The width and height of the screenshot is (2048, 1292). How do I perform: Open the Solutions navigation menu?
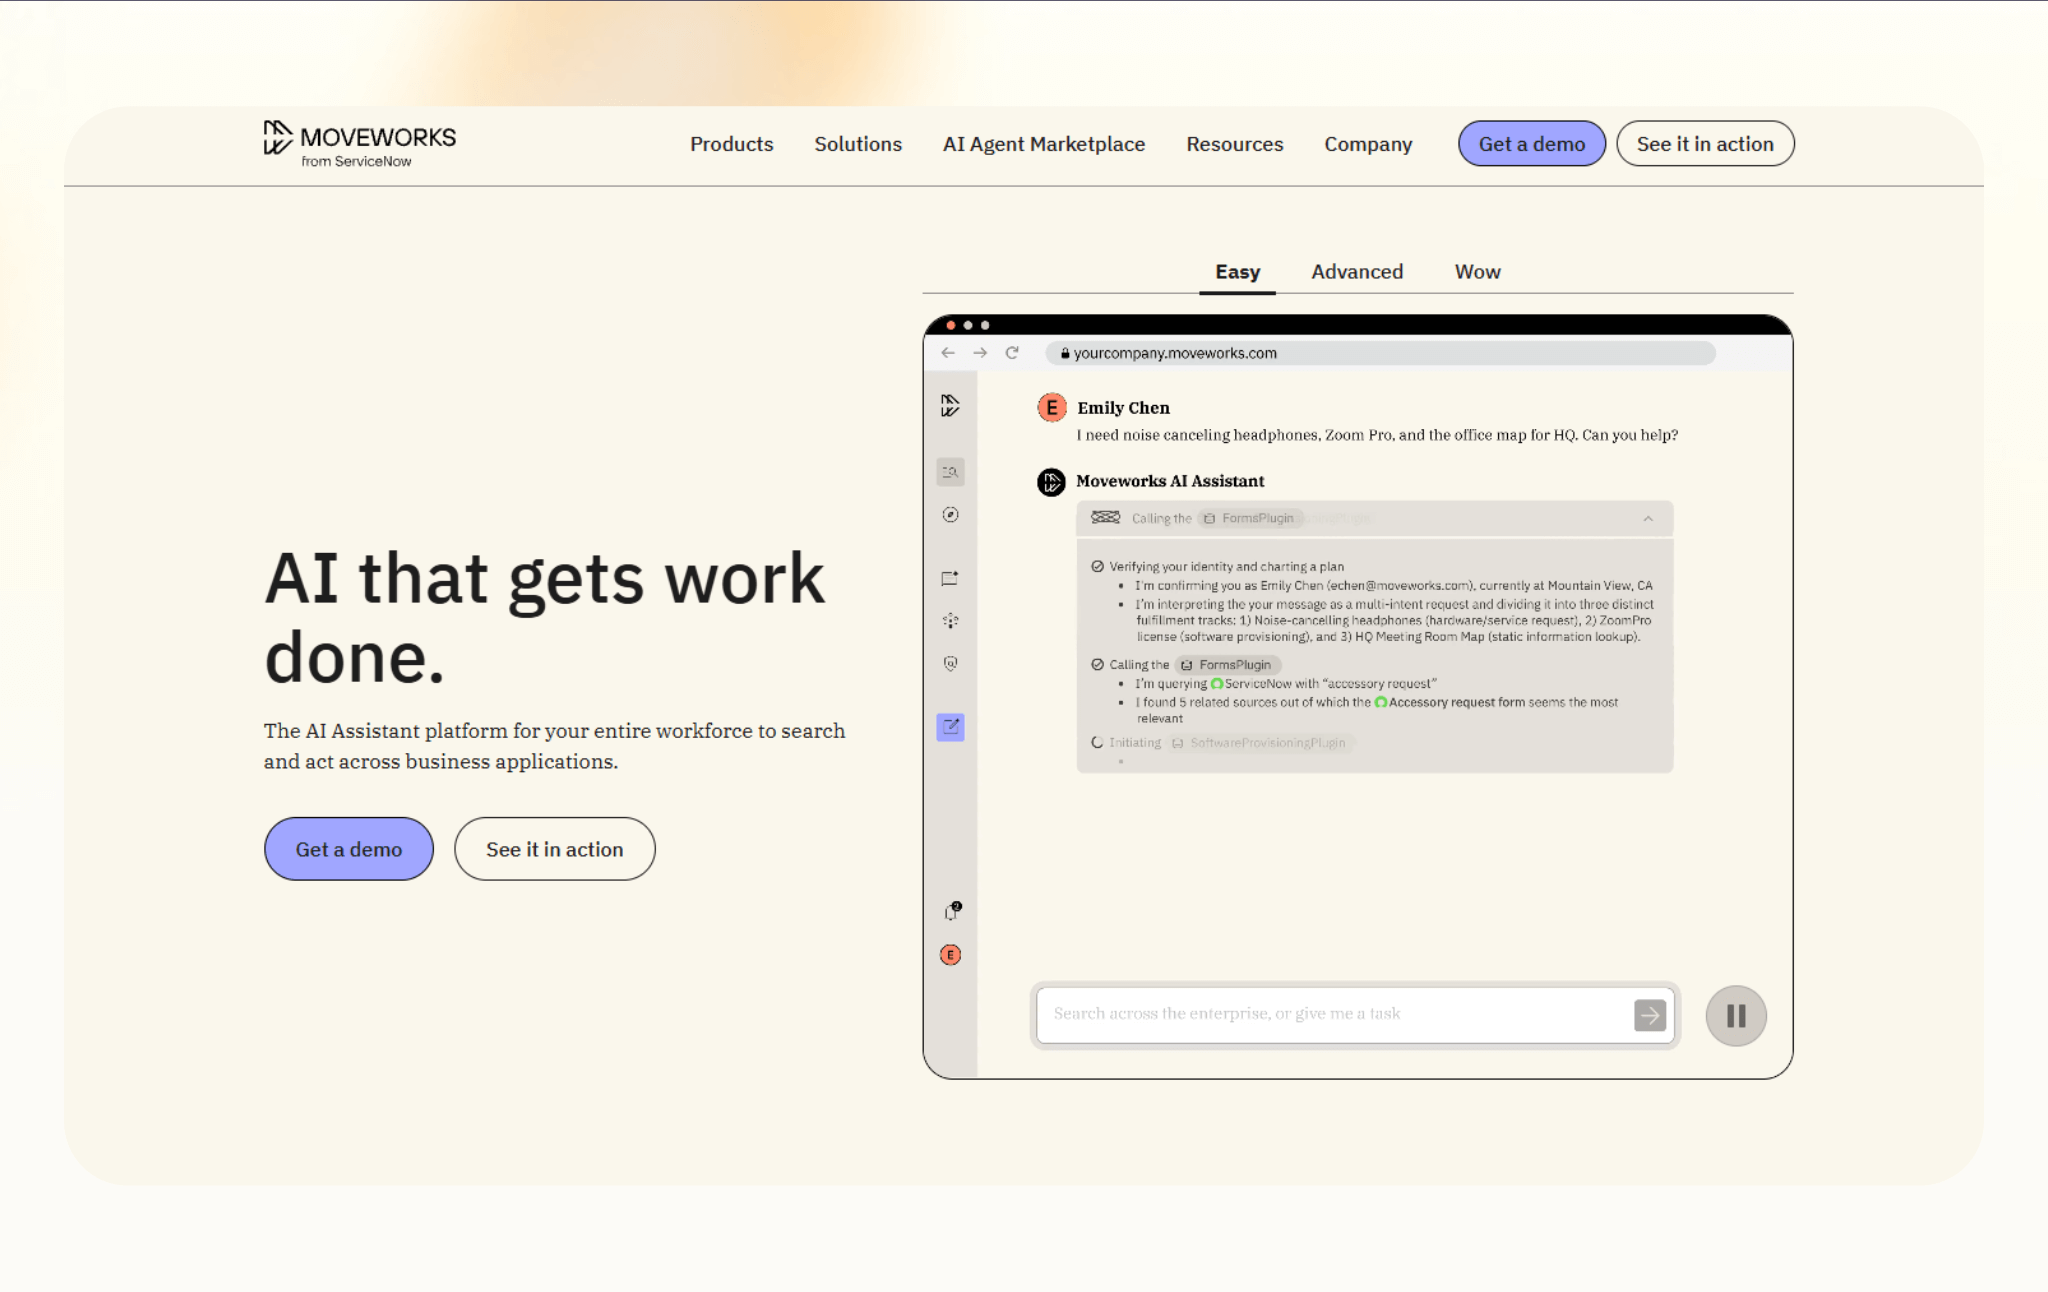[857, 144]
